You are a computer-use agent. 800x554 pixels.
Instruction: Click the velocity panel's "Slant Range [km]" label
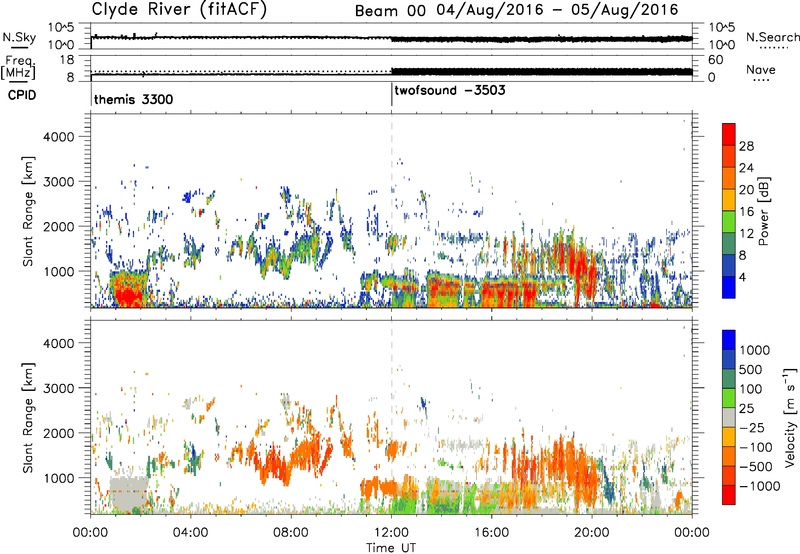(28, 417)
